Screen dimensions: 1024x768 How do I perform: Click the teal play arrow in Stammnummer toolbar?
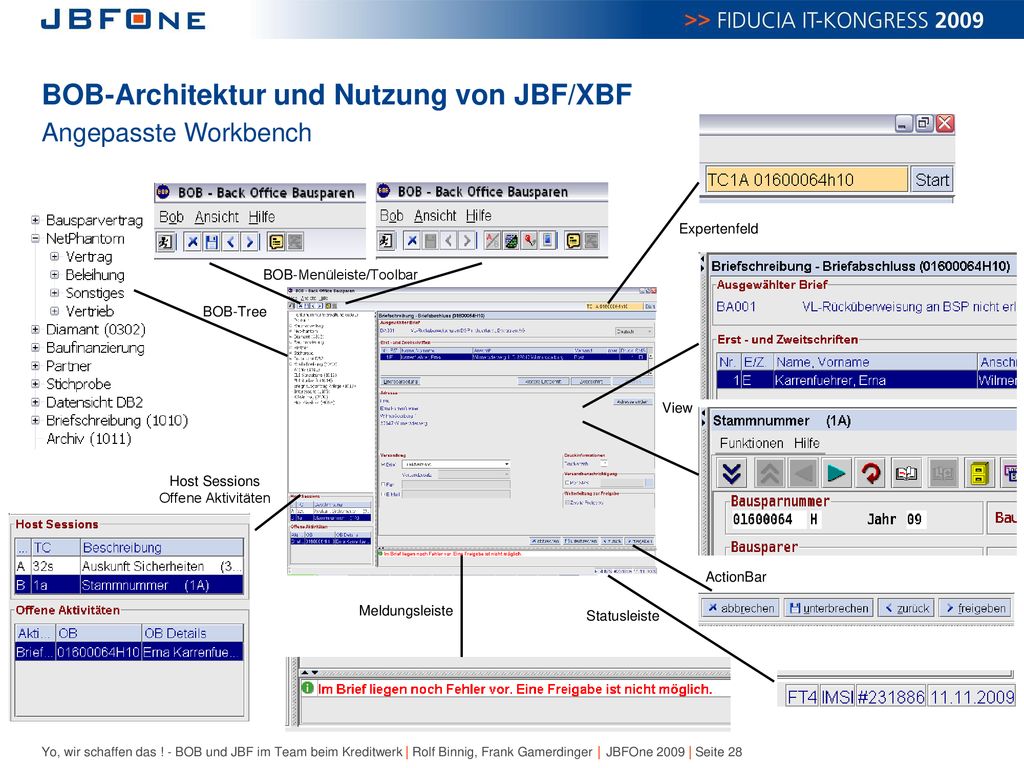[837, 473]
